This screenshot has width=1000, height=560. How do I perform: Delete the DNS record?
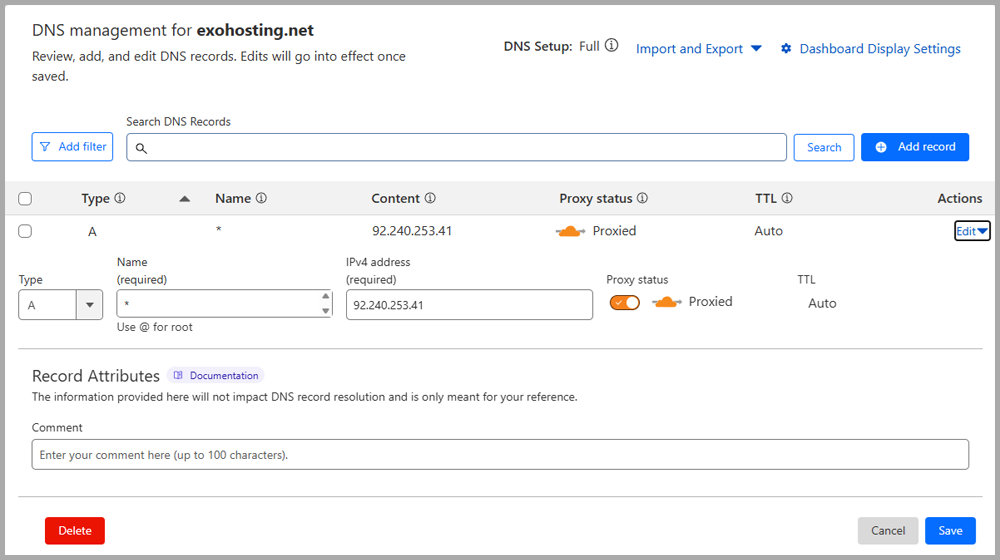[x=75, y=531]
